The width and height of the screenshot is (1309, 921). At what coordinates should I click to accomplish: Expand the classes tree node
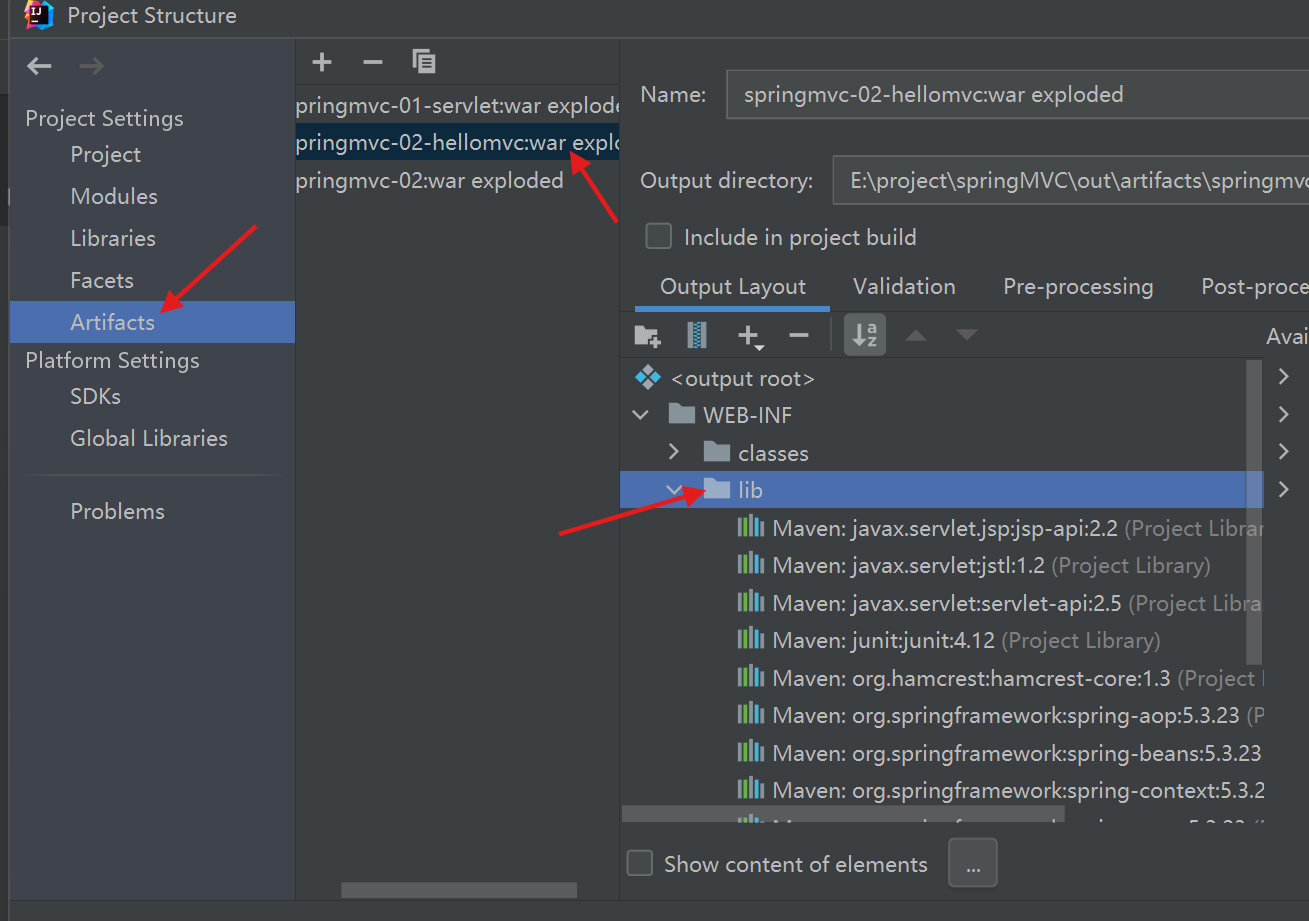[x=674, y=453]
